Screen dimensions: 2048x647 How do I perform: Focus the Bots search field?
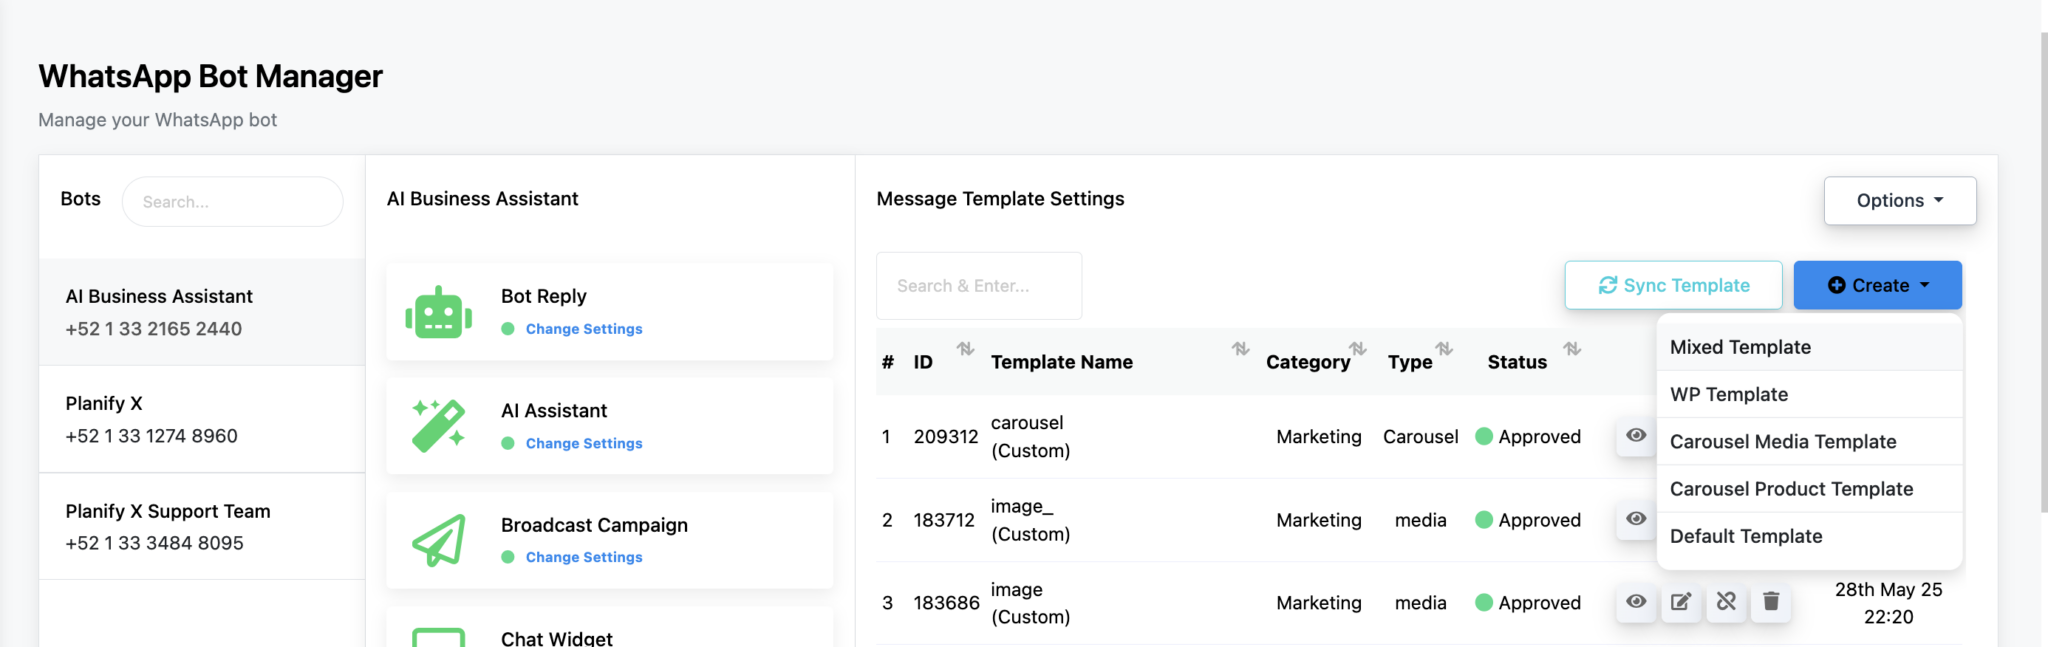233,202
